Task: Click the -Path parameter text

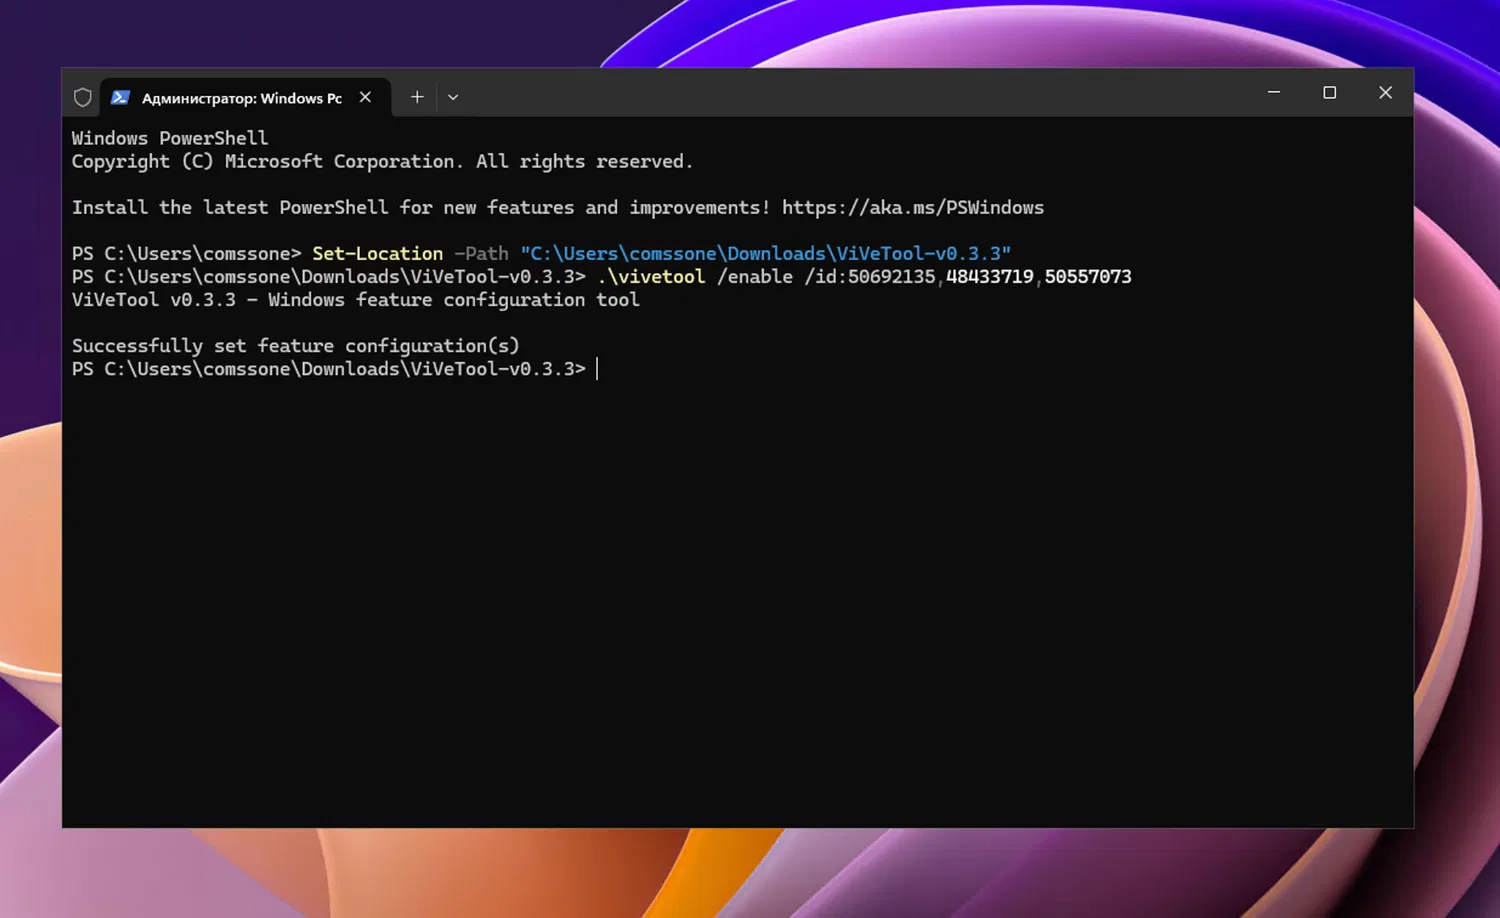Action: tap(481, 253)
